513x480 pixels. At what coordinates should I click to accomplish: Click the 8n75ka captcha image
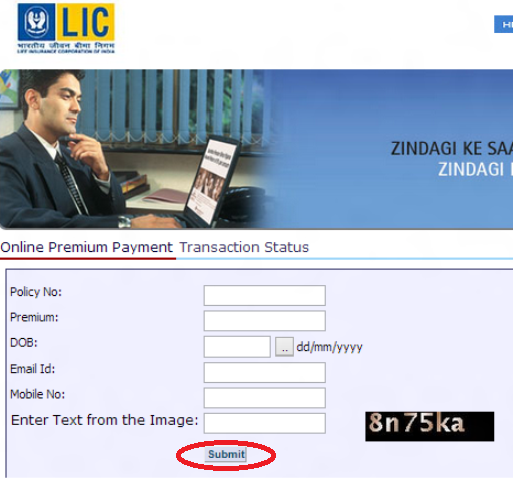(430, 426)
